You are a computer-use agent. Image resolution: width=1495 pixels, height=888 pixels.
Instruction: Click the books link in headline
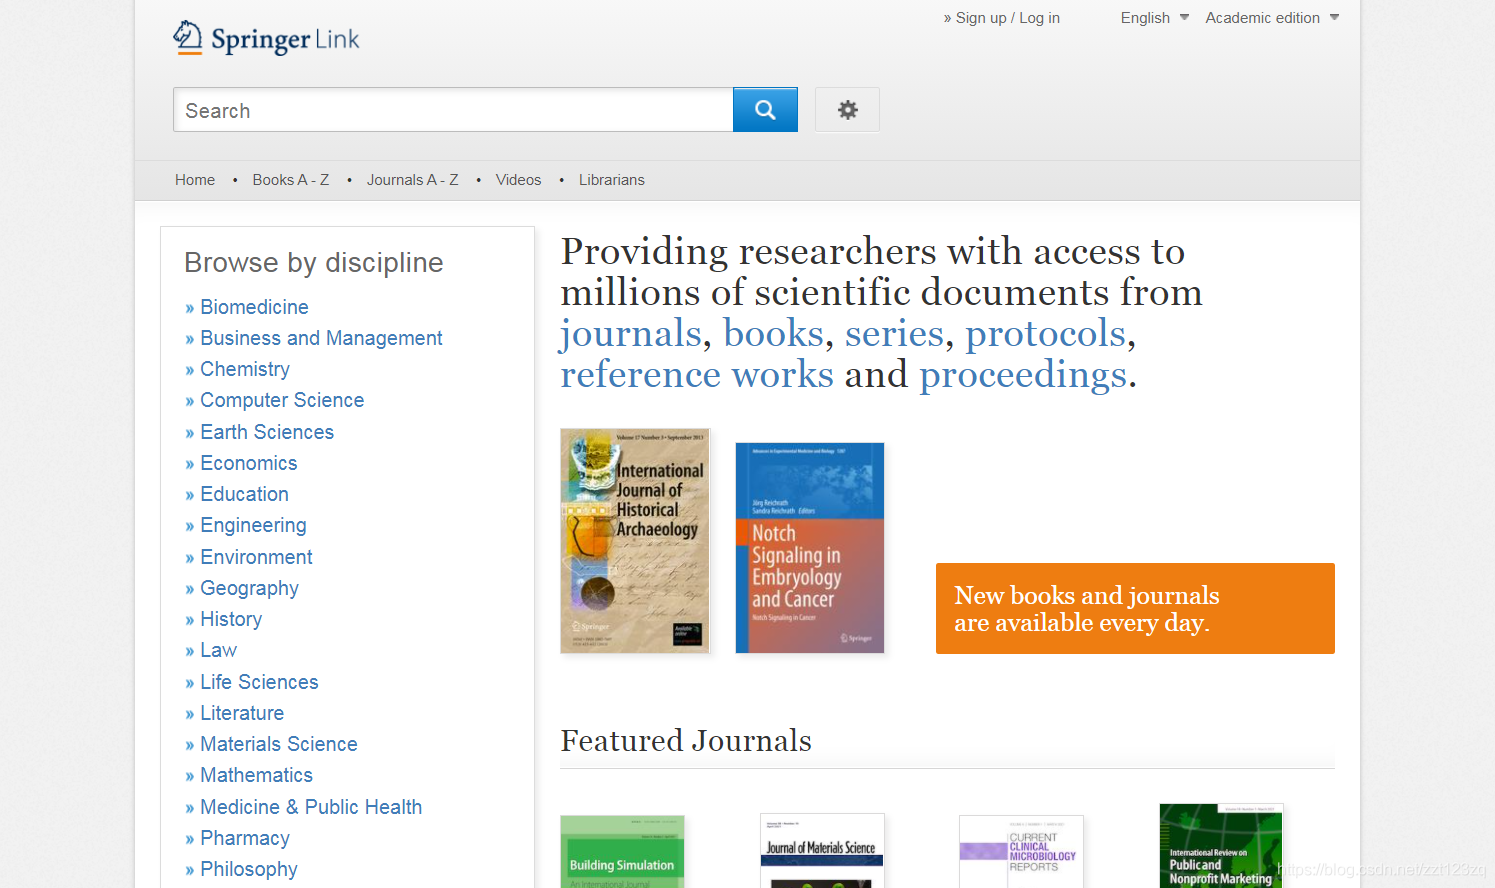click(x=773, y=334)
